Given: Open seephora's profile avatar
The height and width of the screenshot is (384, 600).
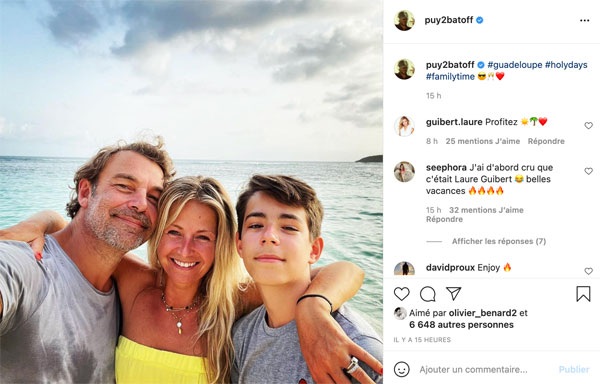Looking at the screenshot, I should click(404, 172).
